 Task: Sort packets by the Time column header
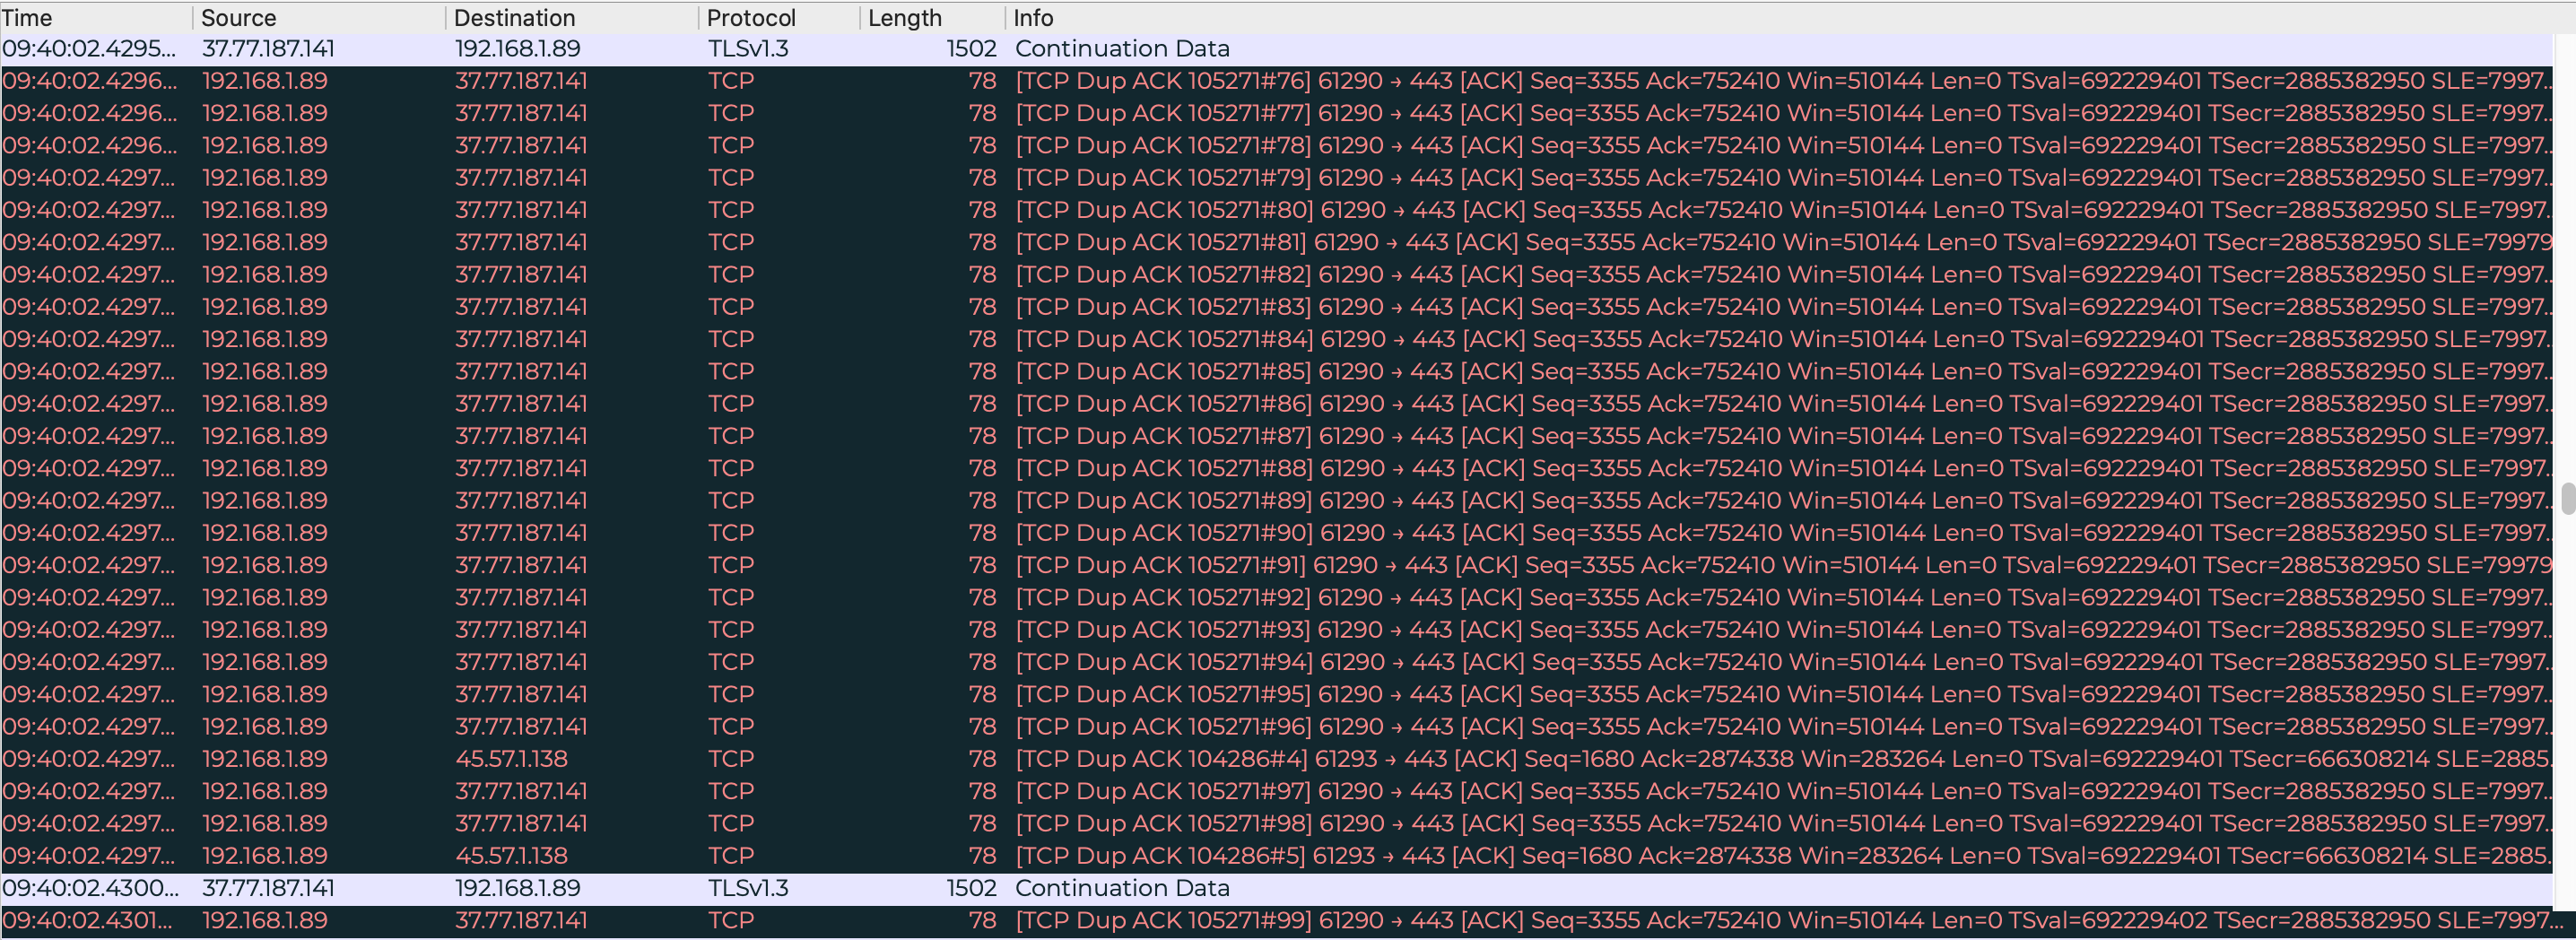coord(95,18)
